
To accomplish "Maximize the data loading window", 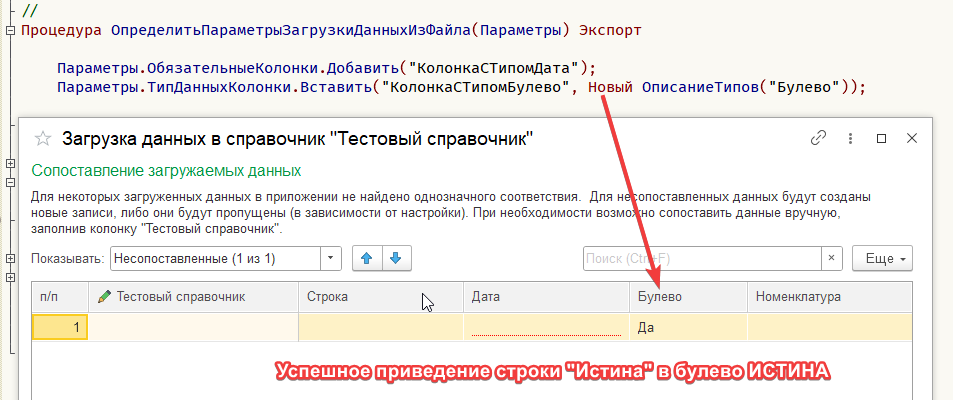I will coord(881,139).
